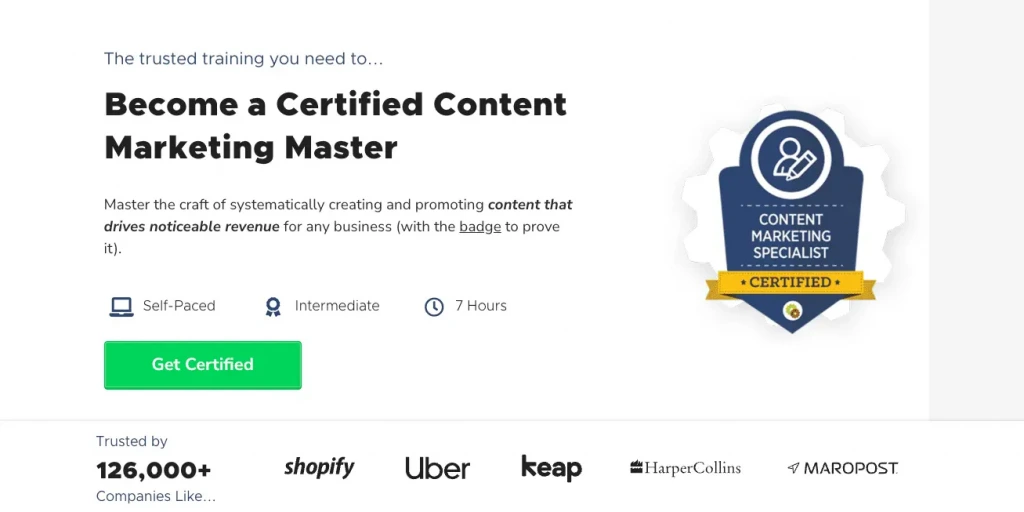Select the HarperCollins logo
1024x512 pixels.
685,468
